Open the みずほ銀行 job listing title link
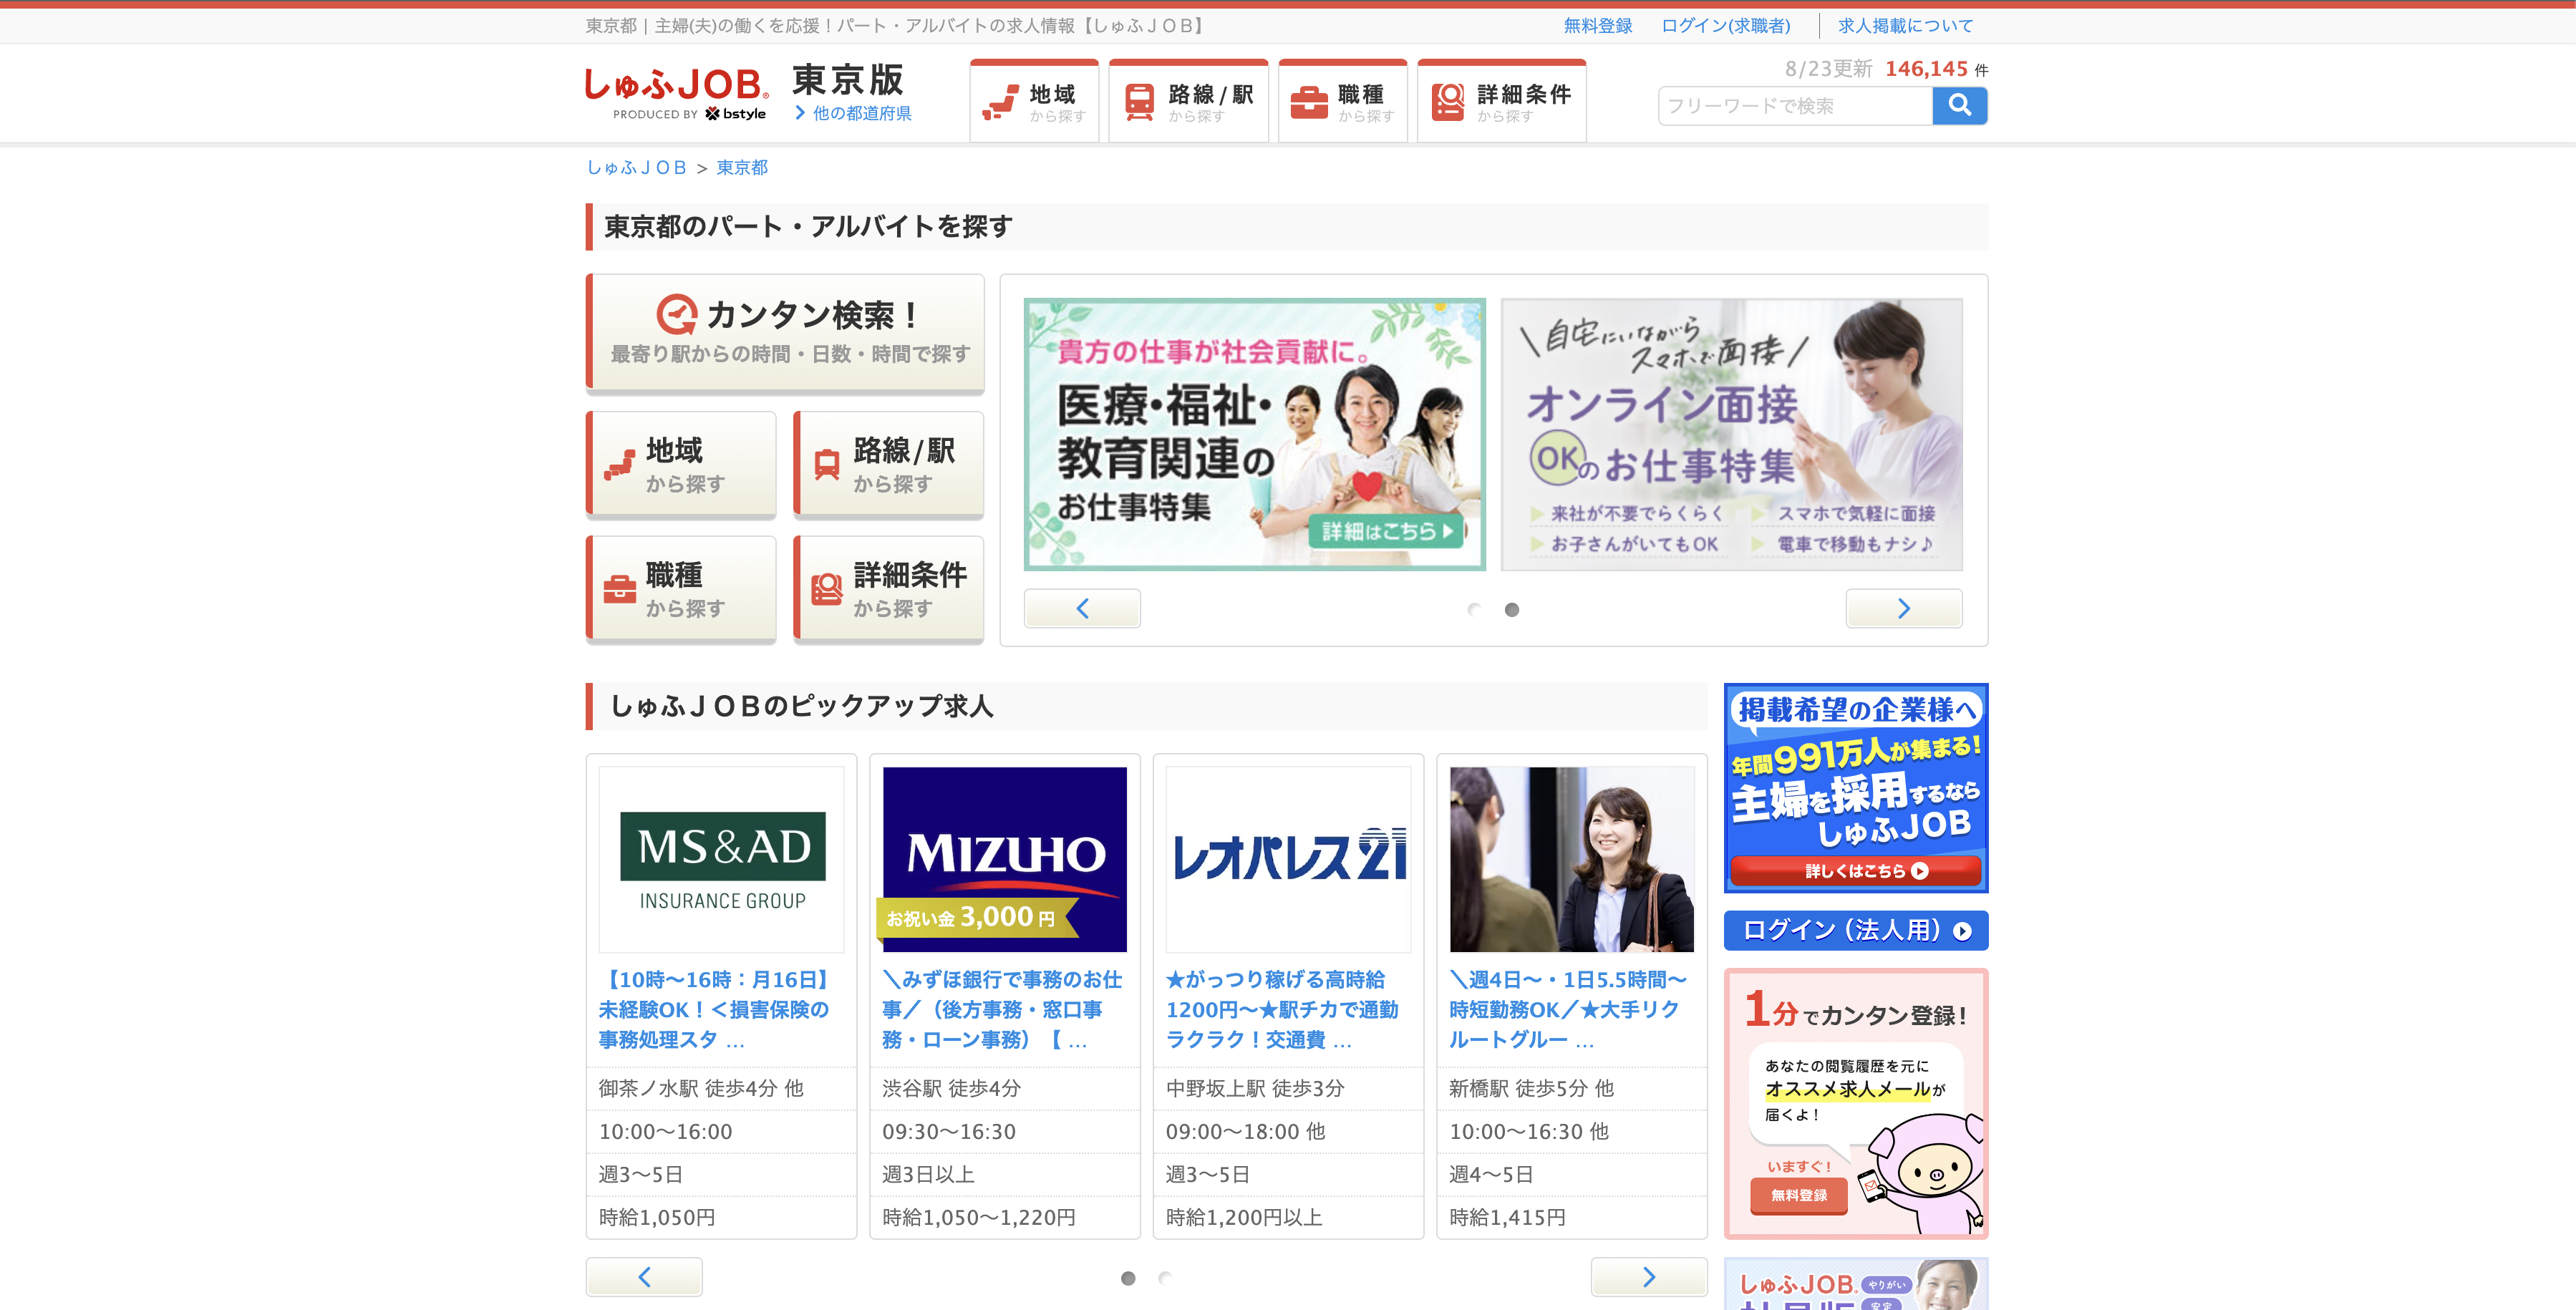The height and width of the screenshot is (1310, 2576). [1003, 1009]
